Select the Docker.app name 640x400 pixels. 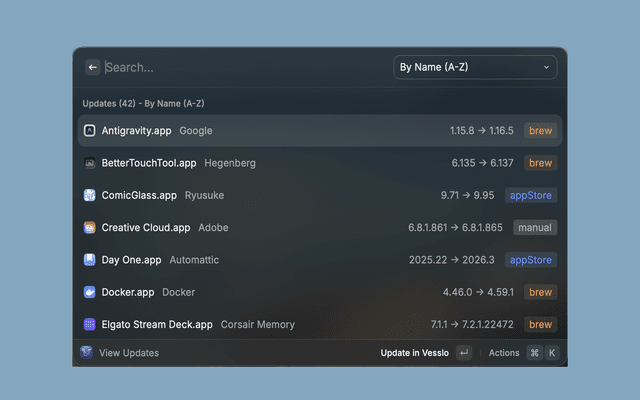point(128,292)
